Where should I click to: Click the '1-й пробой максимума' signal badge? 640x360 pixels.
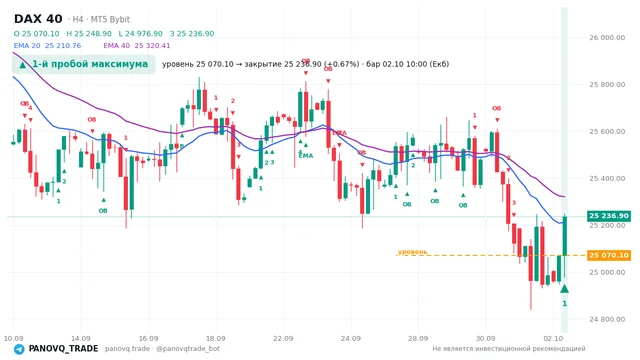coord(84,64)
